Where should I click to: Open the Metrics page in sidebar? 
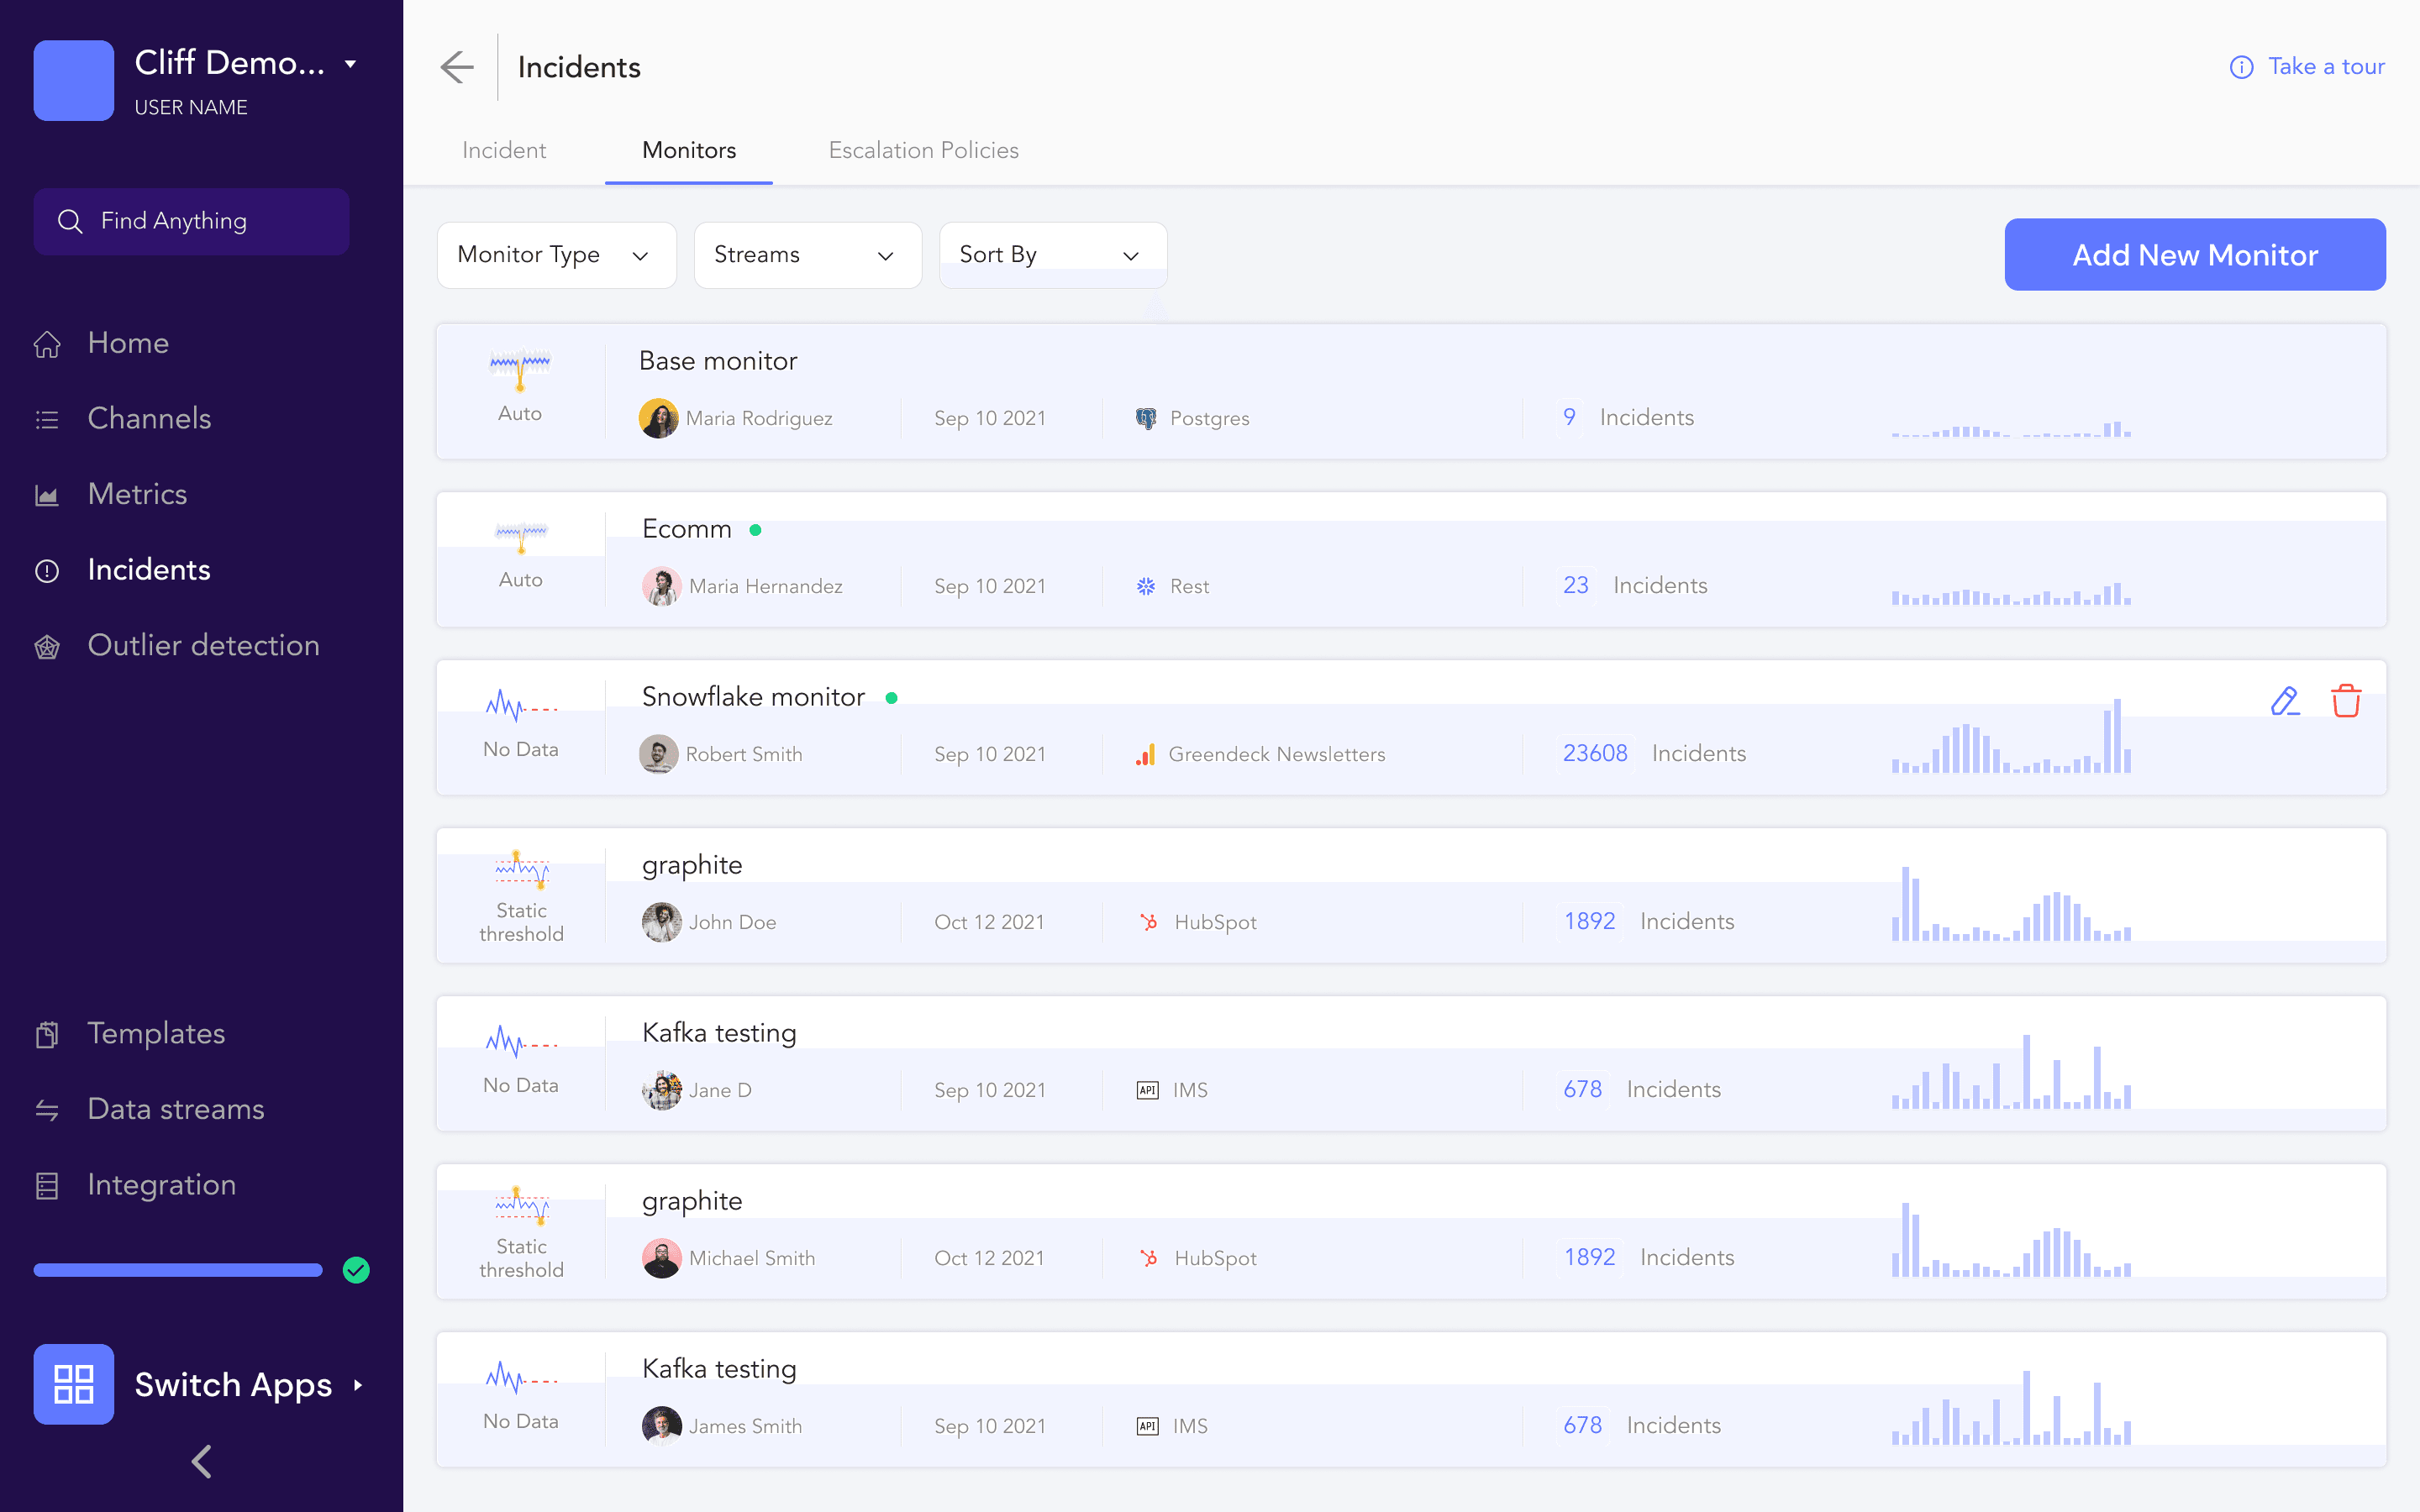(137, 494)
